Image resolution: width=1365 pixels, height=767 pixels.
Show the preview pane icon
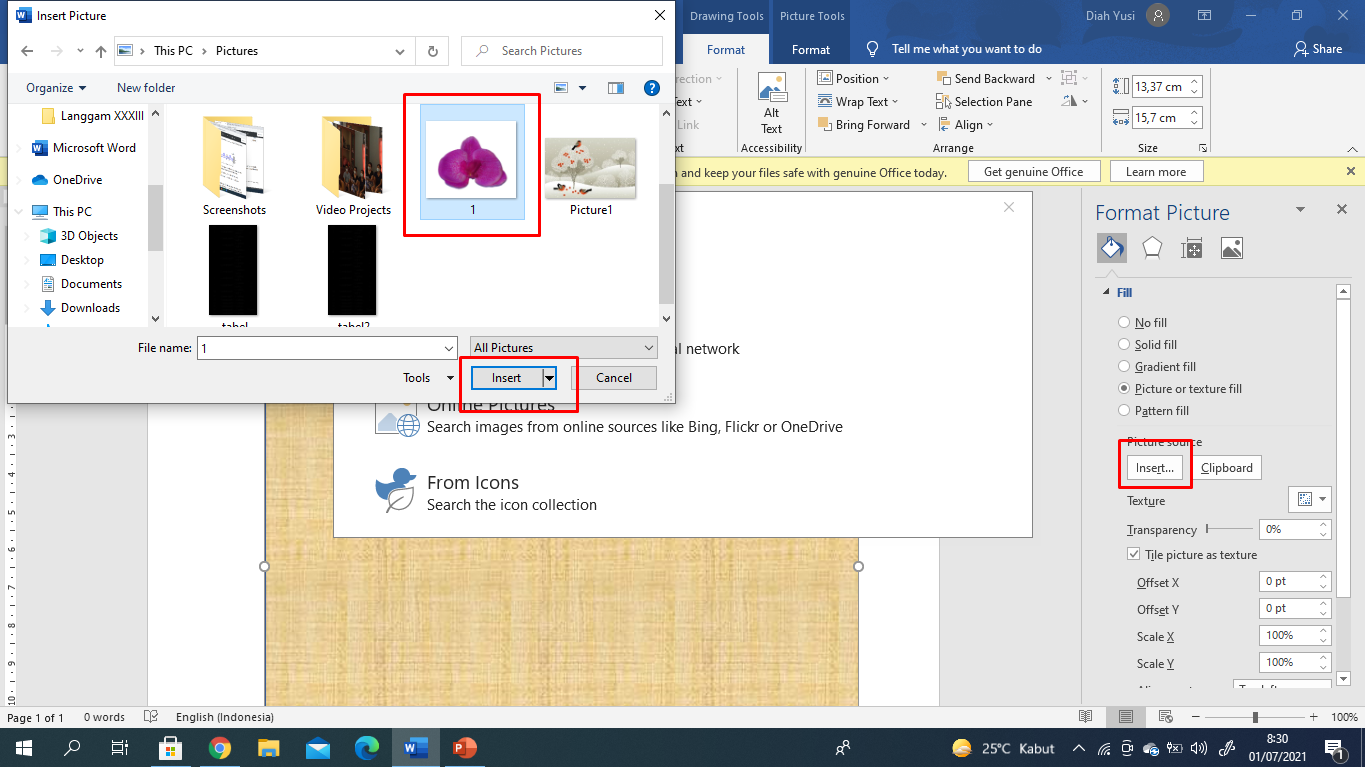[616, 88]
